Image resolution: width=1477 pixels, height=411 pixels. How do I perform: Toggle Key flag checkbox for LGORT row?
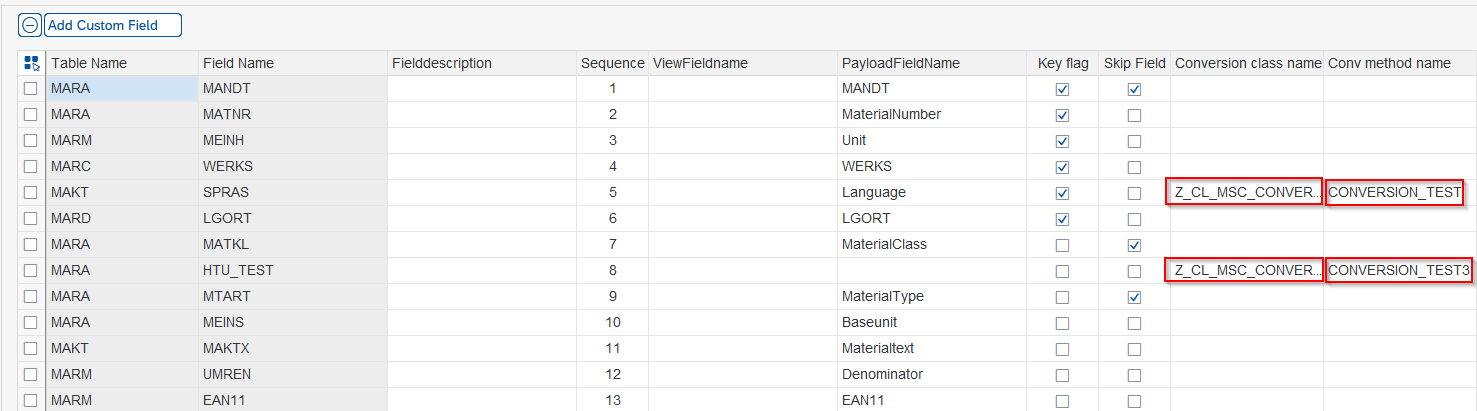(1062, 219)
